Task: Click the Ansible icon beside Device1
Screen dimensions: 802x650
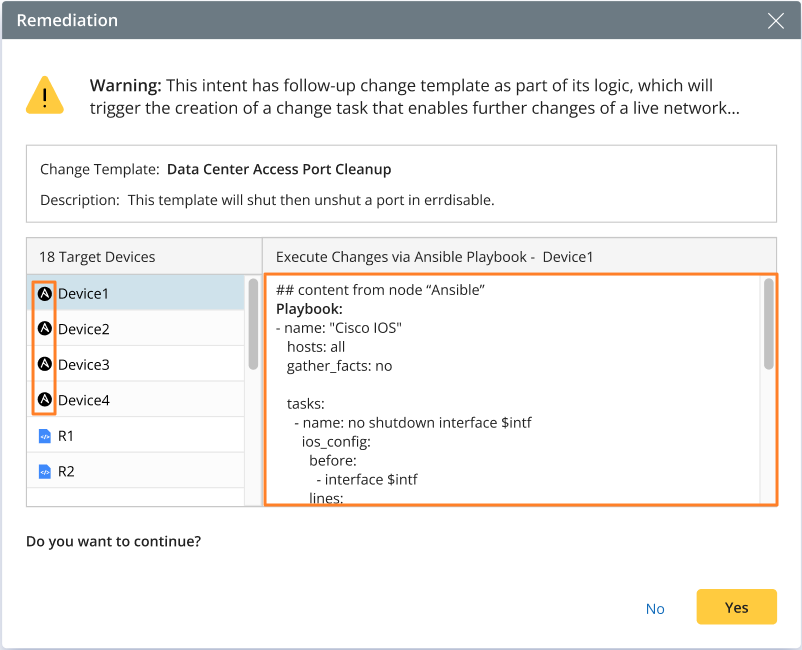Action: pos(44,294)
